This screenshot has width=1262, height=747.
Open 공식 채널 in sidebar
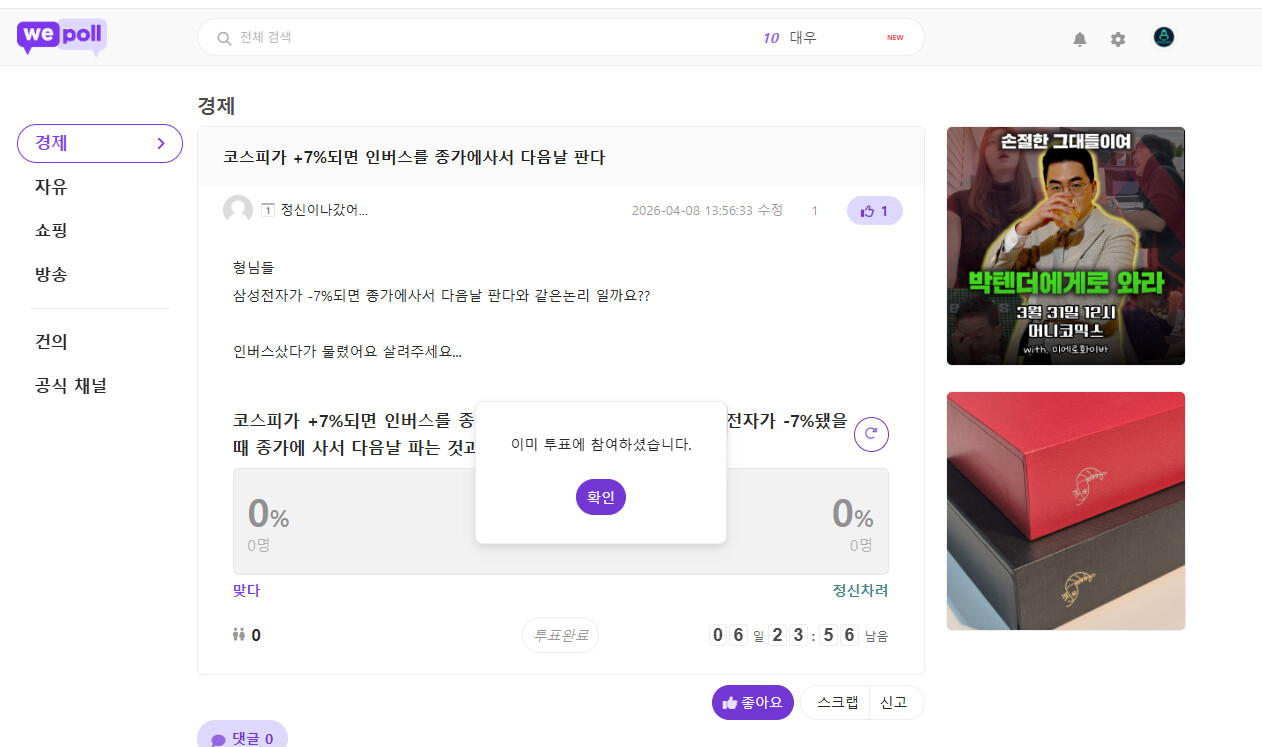coord(71,385)
